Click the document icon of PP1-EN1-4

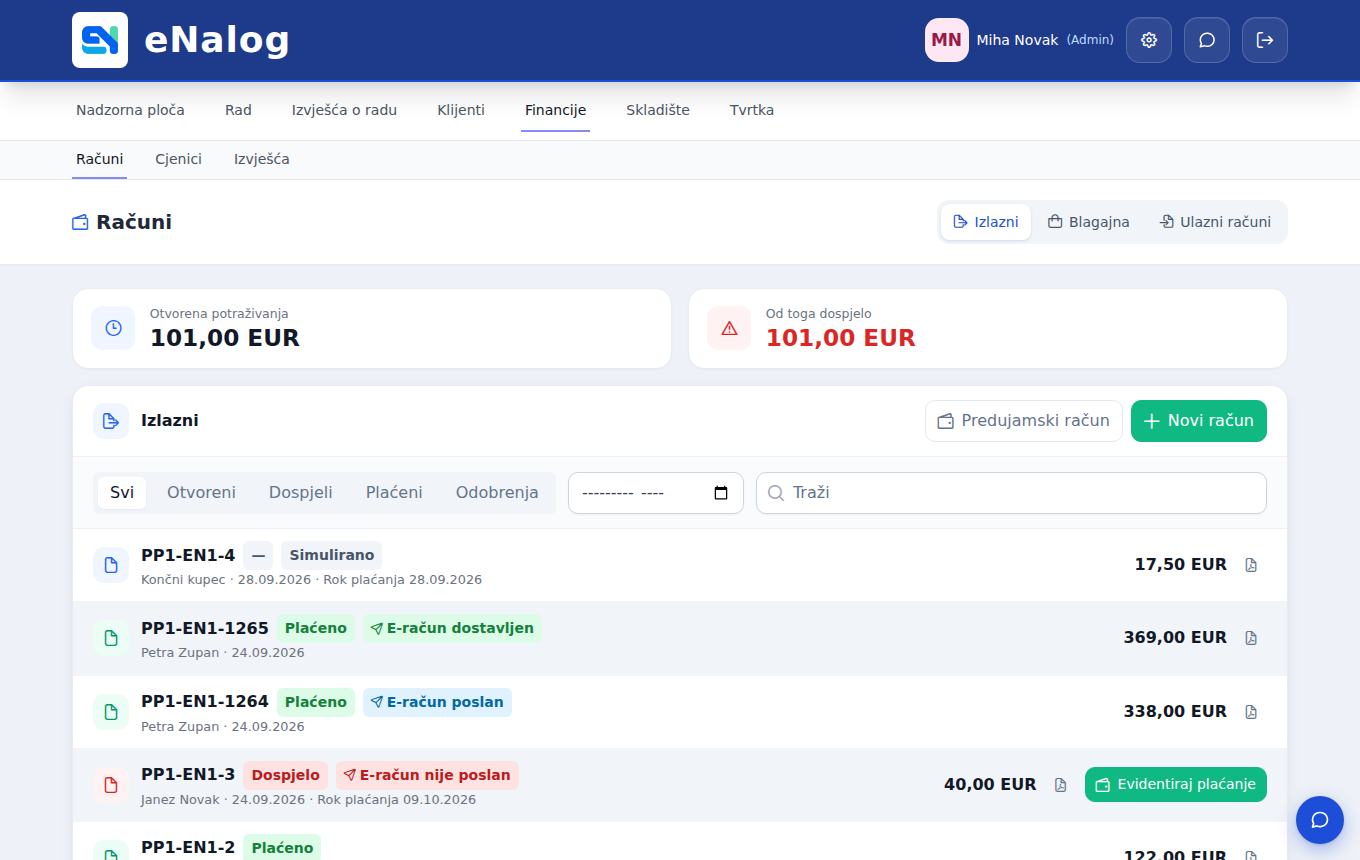point(111,565)
